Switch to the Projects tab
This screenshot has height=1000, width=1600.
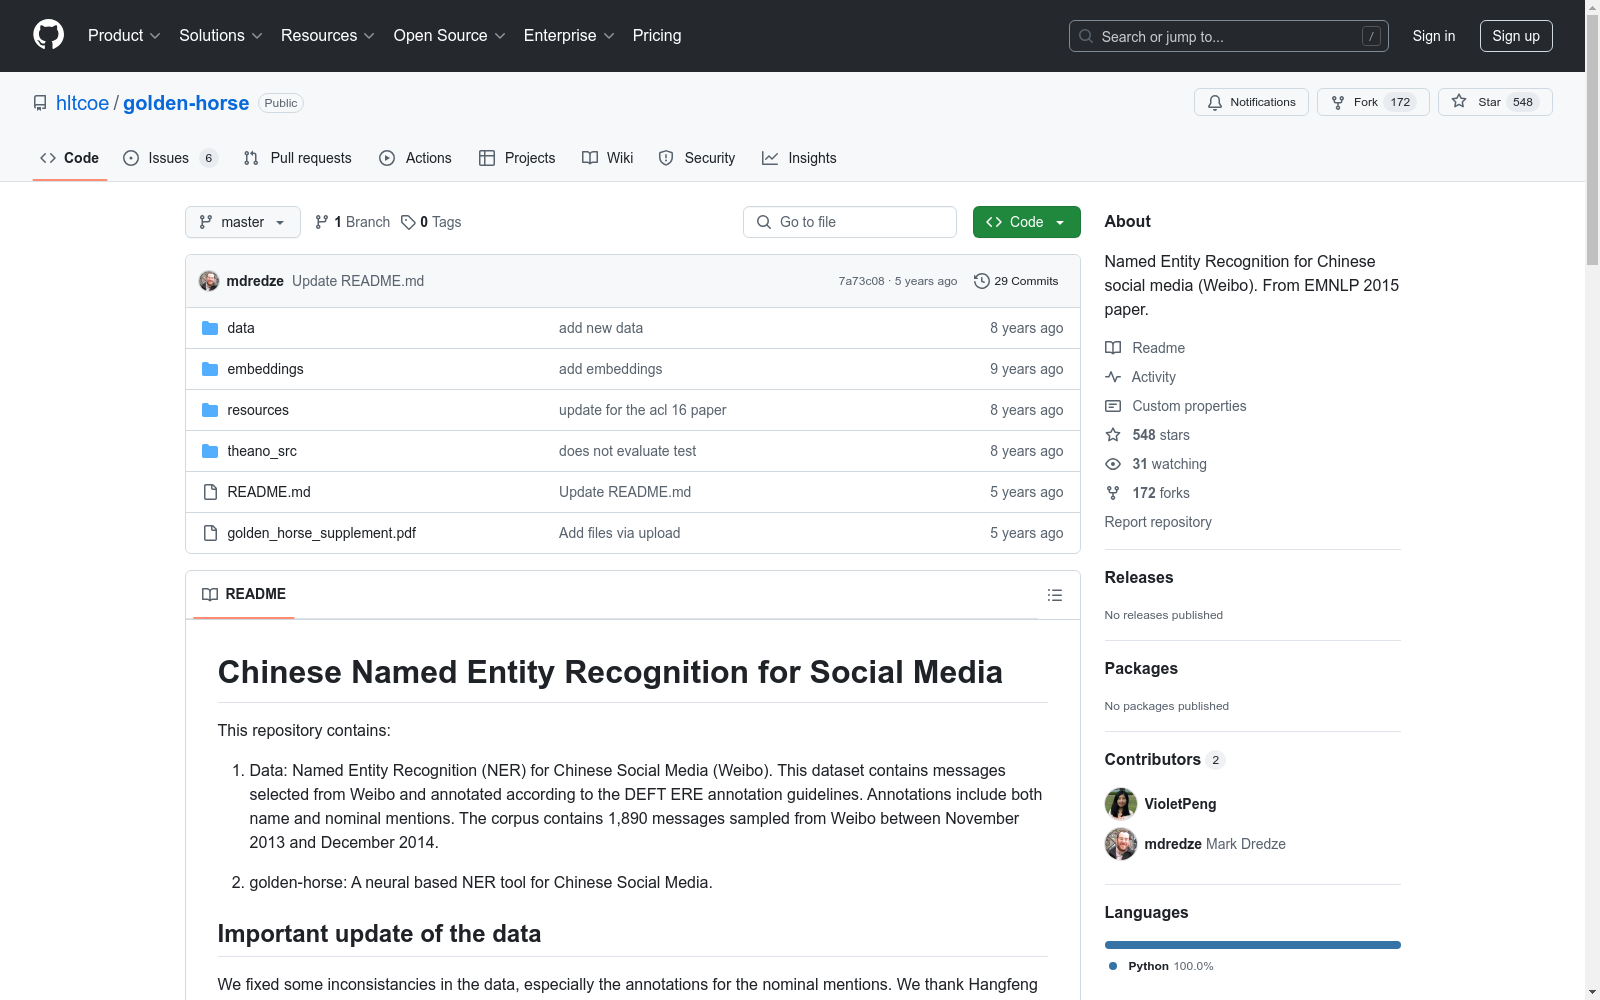click(x=517, y=158)
